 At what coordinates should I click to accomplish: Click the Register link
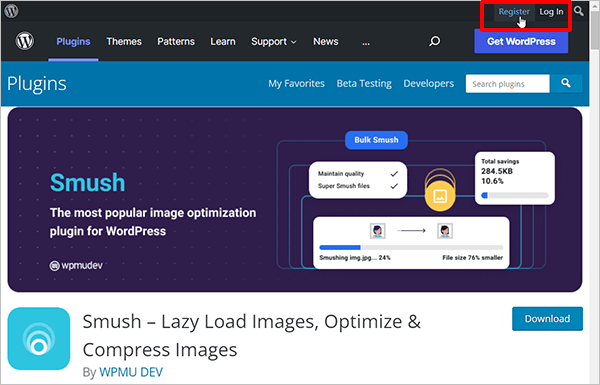click(x=514, y=12)
